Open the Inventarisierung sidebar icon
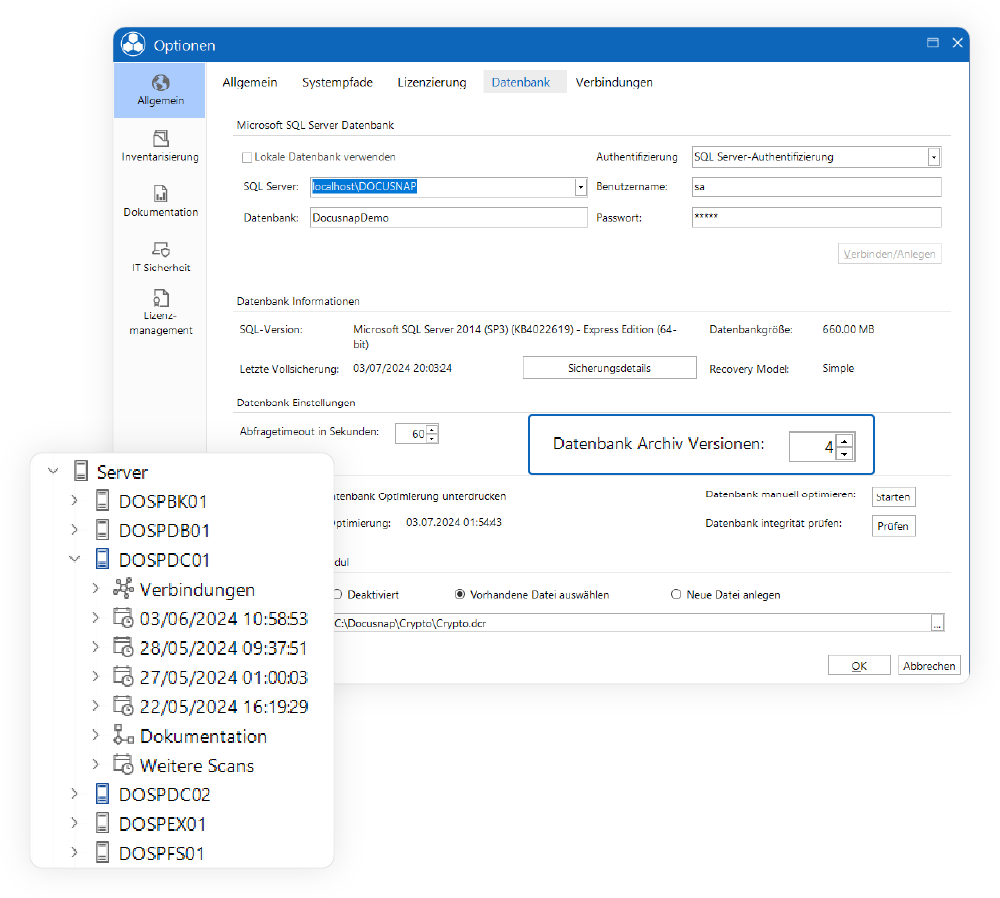The image size is (1000, 898). [161, 138]
